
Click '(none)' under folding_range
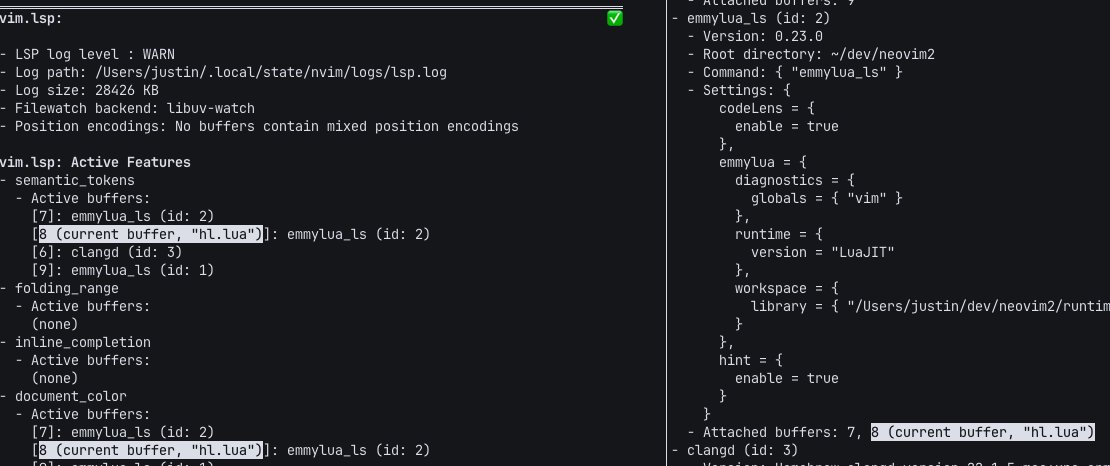click(x=55, y=324)
